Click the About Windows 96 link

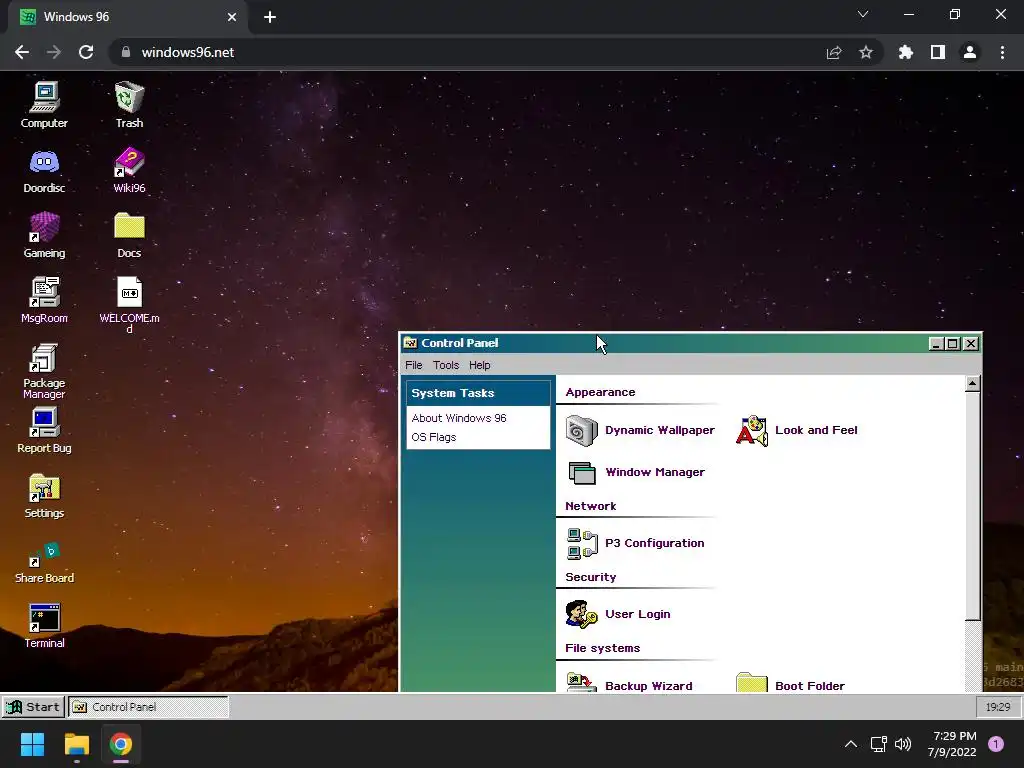pos(459,418)
